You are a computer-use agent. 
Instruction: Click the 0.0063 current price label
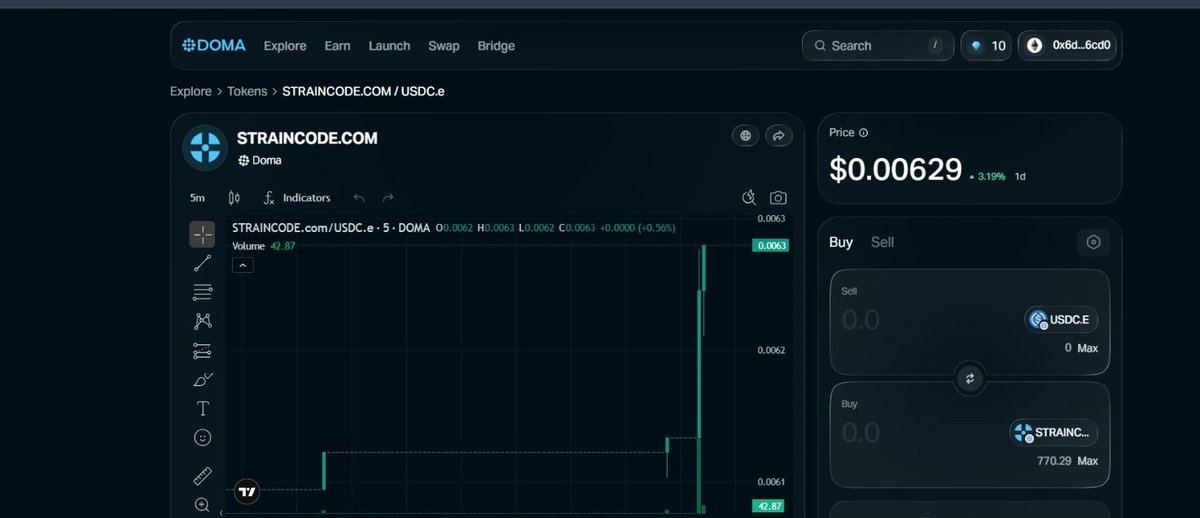(x=771, y=245)
